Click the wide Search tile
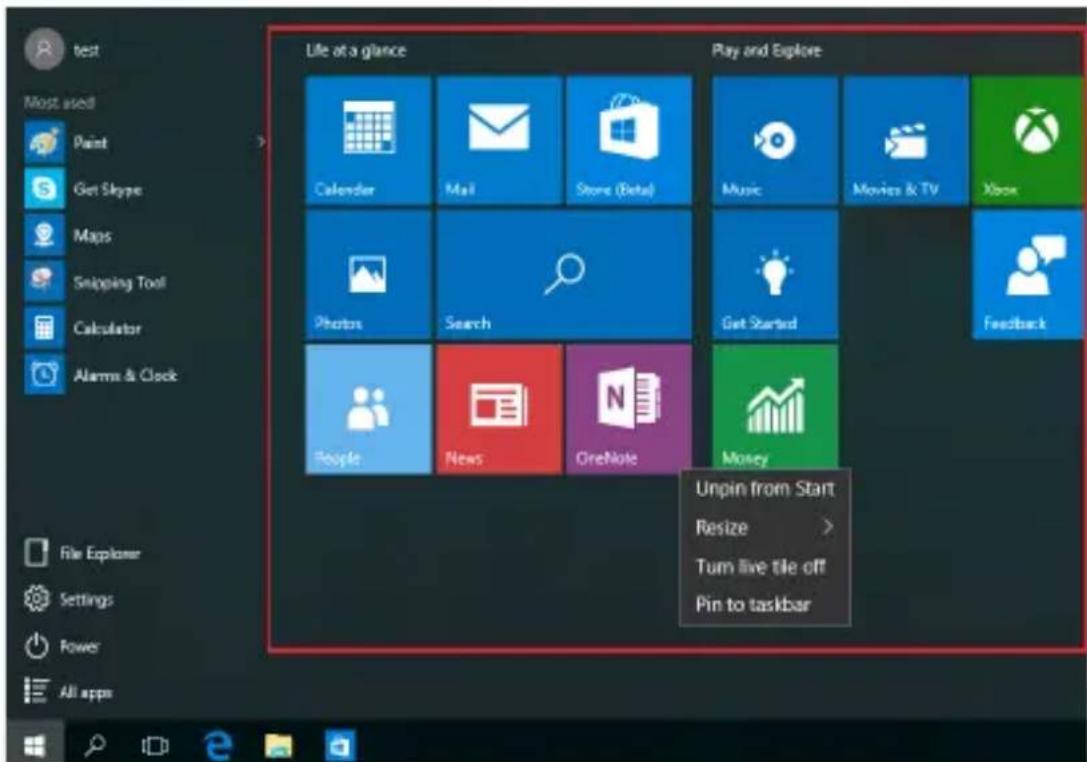The width and height of the screenshot is (1087, 762). (x=564, y=275)
